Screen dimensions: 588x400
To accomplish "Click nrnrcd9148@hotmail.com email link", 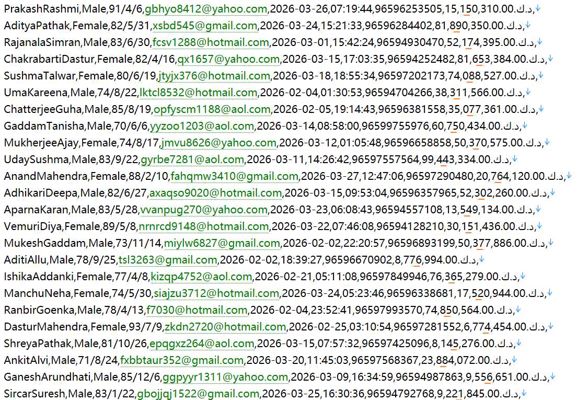I will click(x=204, y=226).
